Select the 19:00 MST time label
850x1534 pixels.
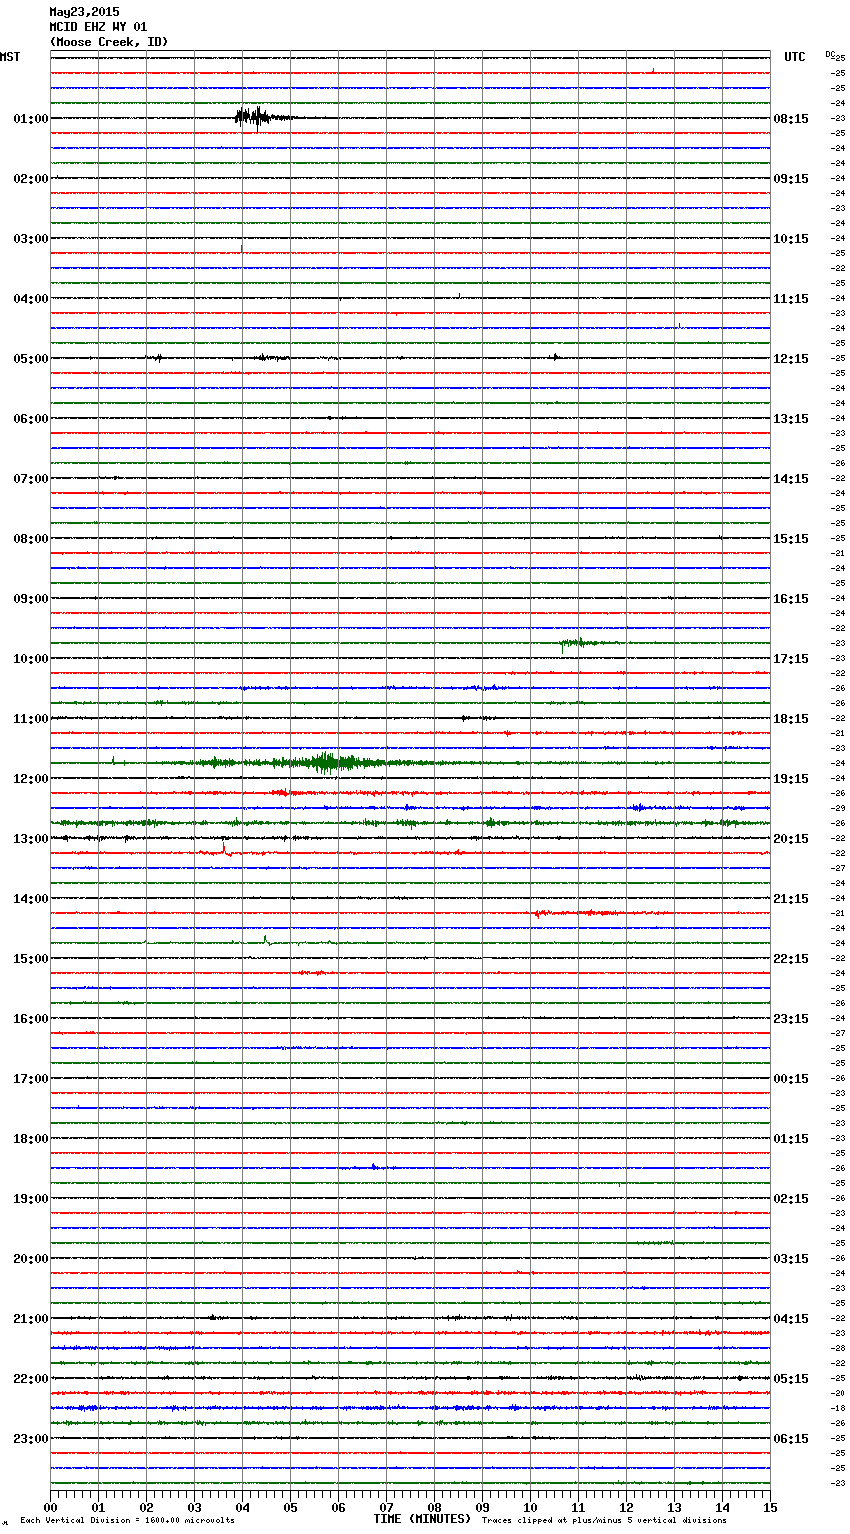pos(31,1199)
